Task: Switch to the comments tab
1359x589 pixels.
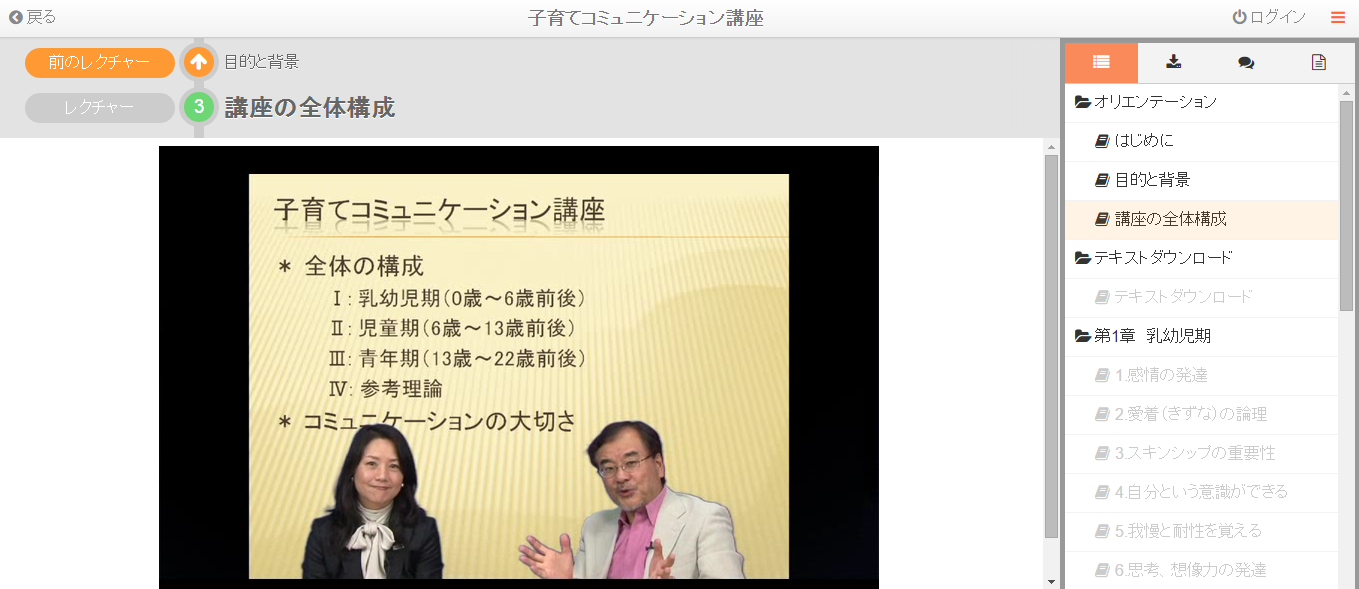Action: pyautogui.click(x=1246, y=63)
